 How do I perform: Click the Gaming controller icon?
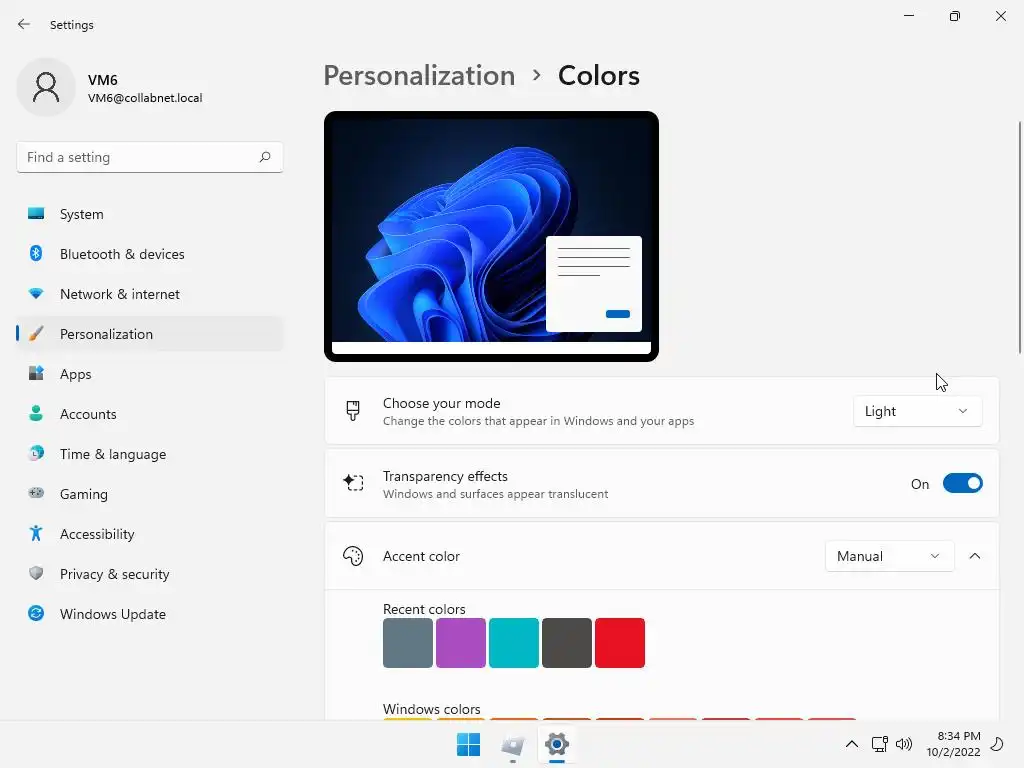point(36,493)
